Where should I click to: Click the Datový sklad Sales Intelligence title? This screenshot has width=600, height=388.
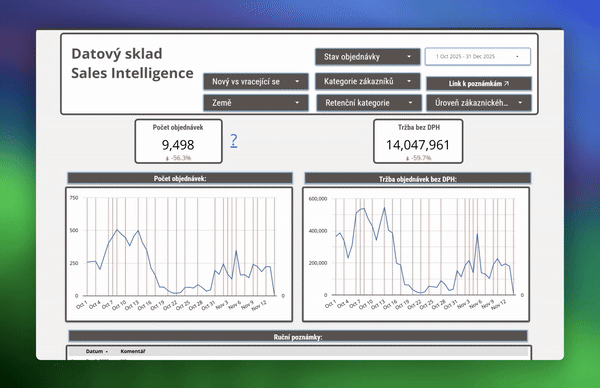(x=132, y=63)
